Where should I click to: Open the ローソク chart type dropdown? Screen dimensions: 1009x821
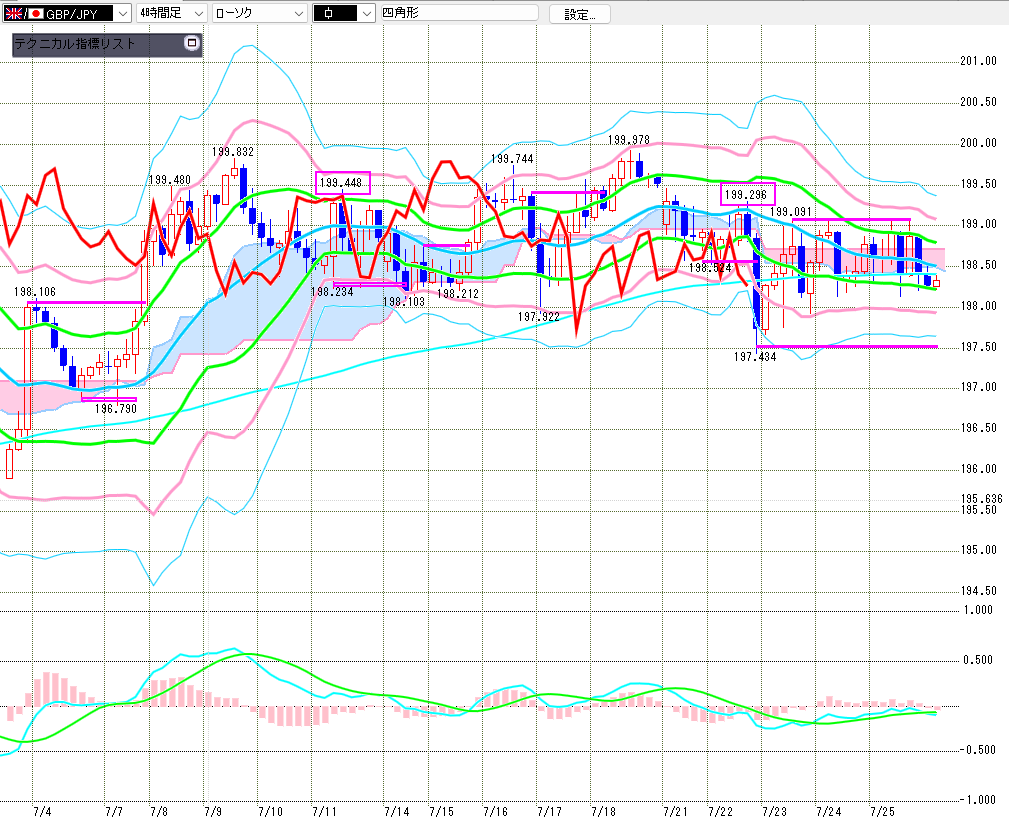click(x=259, y=13)
